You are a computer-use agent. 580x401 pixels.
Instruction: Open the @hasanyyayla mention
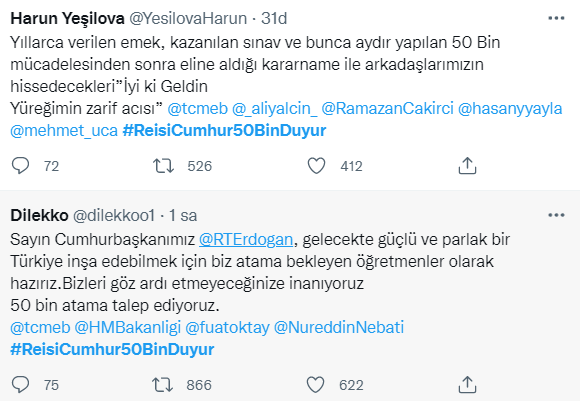coord(510,109)
